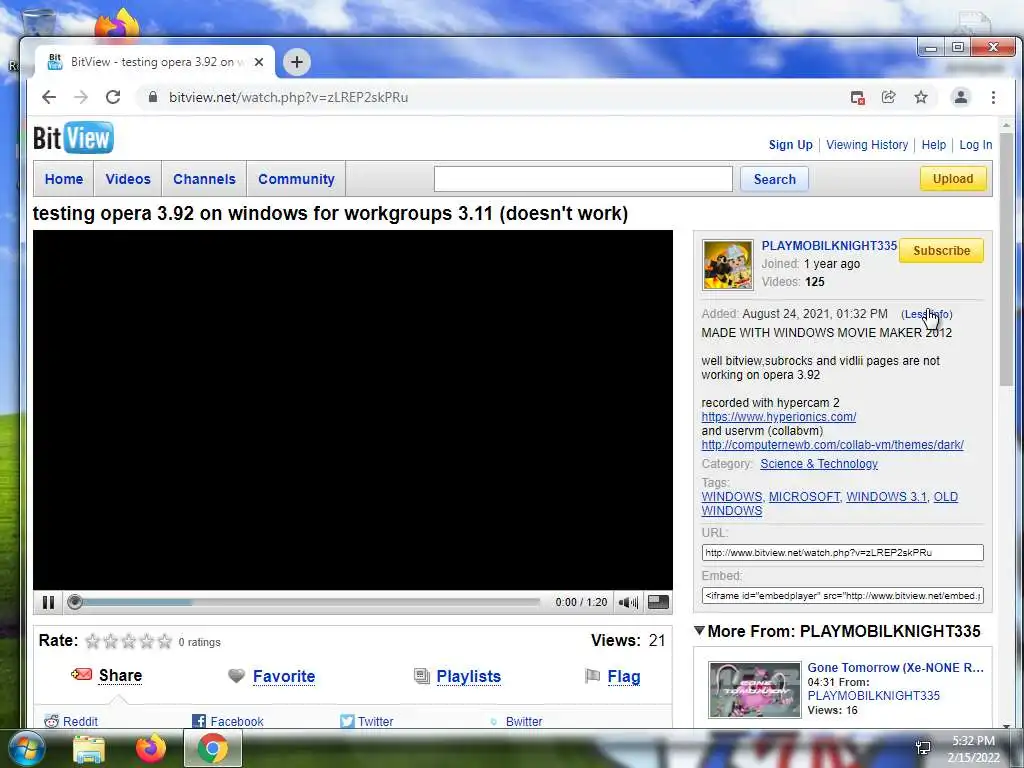Share video on Bwitter

pos(524,722)
